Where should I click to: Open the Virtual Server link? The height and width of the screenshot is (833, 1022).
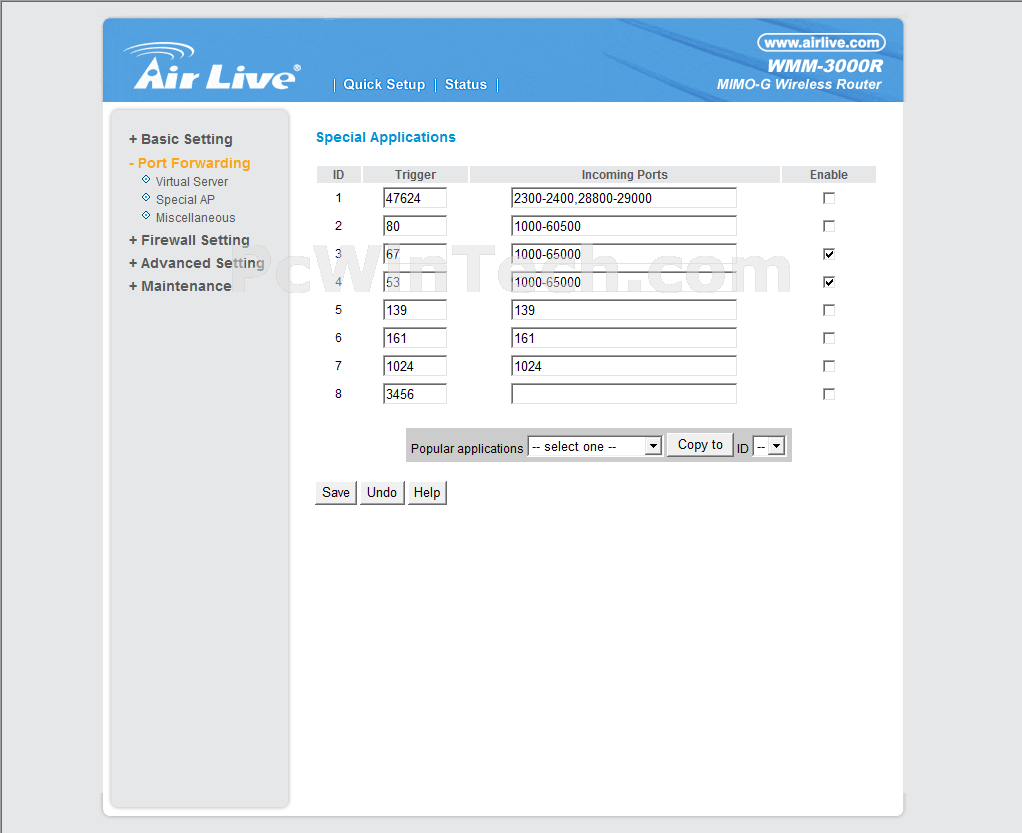pos(192,182)
